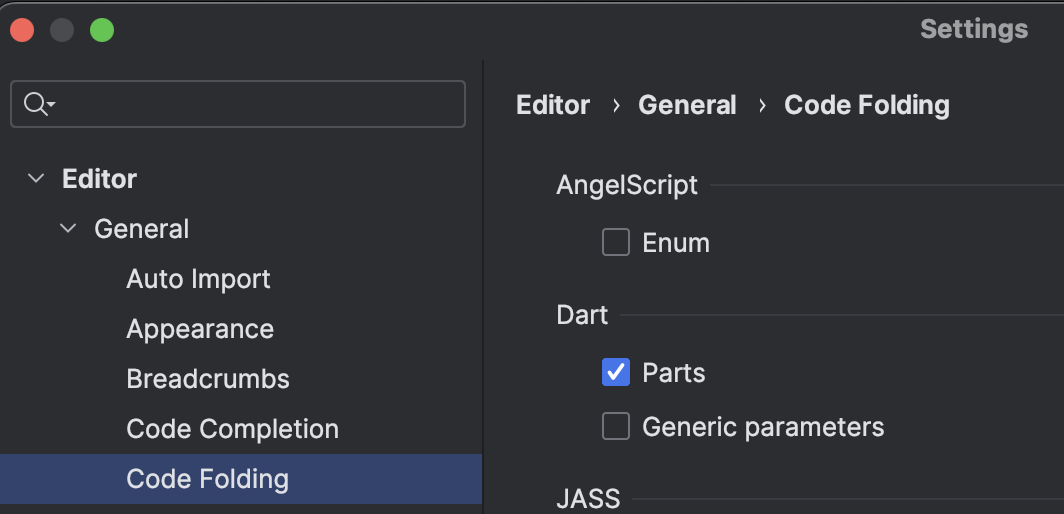Click the search magnifier icon

[37, 104]
